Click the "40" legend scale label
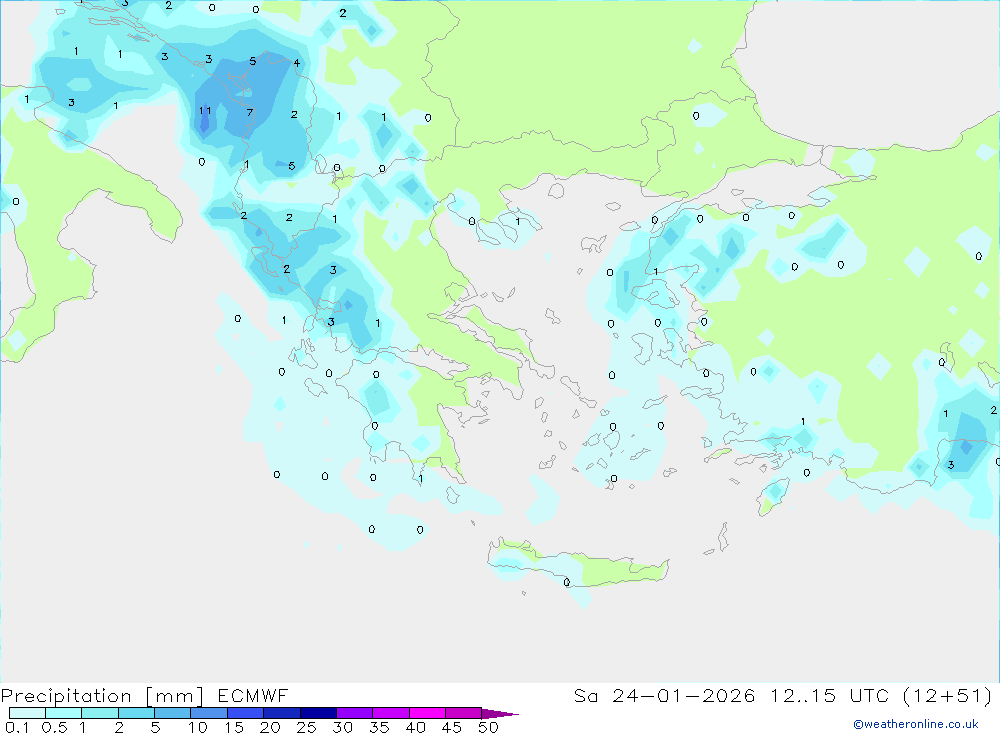The height and width of the screenshot is (733, 1000). pyautogui.click(x=415, y=727)
